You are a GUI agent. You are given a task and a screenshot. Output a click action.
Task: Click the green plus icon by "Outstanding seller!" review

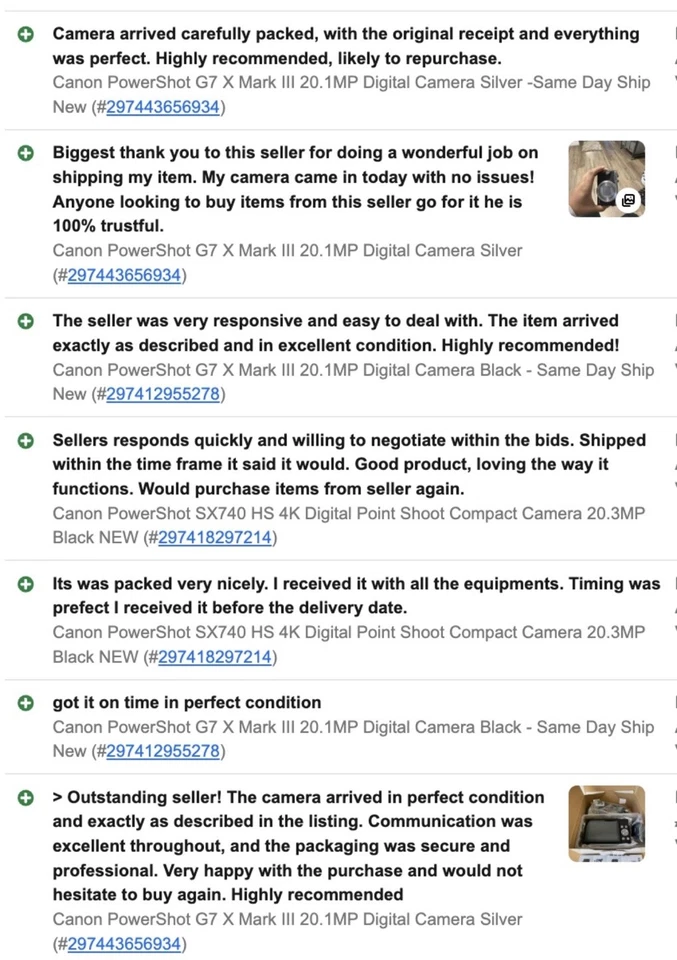pyautogui.click(x=27, y=798)
